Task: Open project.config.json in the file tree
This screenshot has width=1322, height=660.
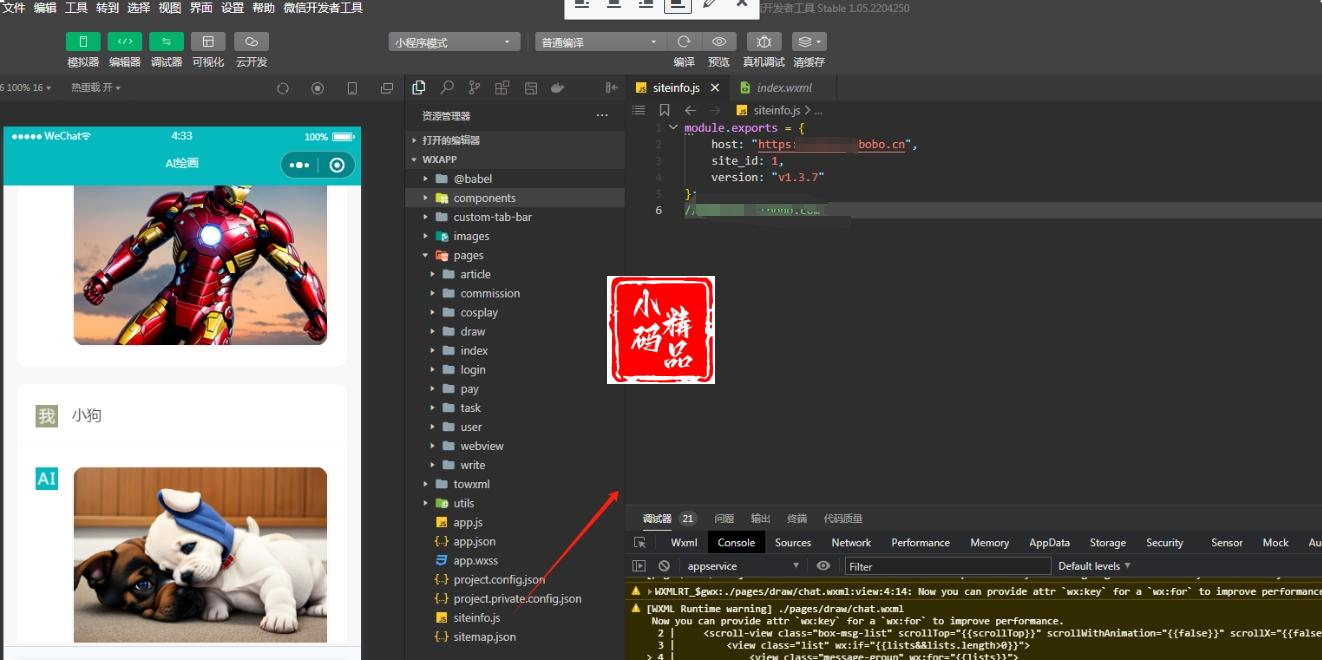Action: 515,580
